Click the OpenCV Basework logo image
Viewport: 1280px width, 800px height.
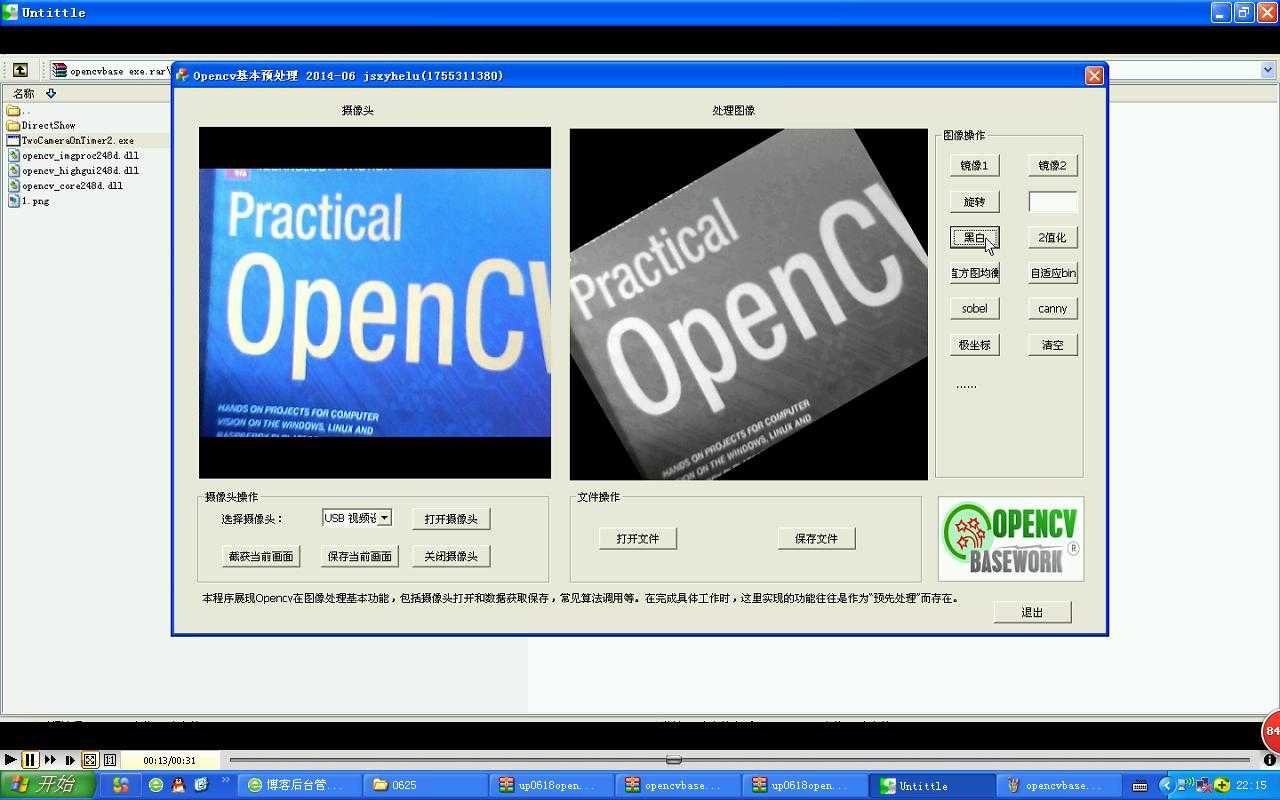point(1010,539)
